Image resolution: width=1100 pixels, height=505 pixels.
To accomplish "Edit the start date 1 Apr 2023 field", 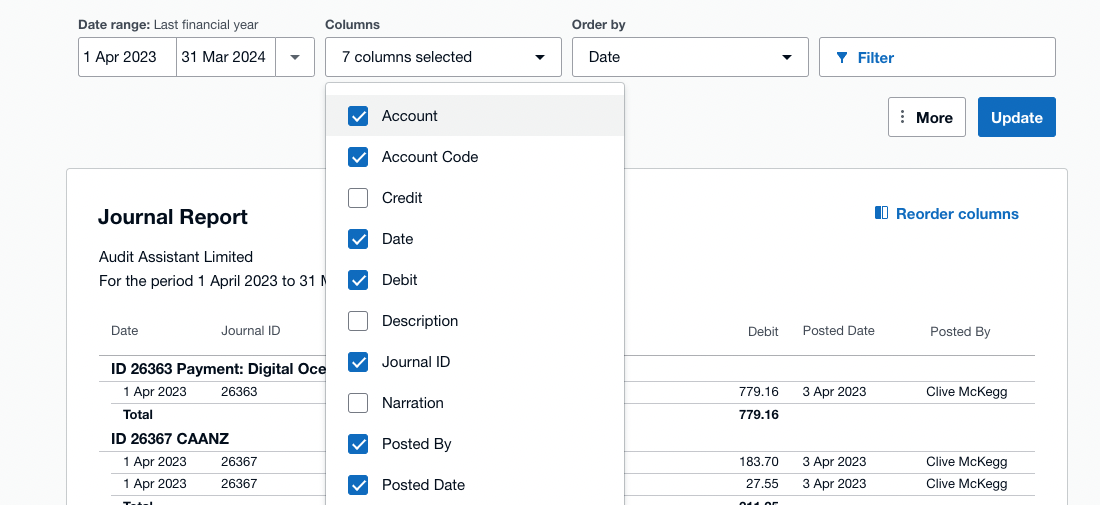I will tap(127, 58).
